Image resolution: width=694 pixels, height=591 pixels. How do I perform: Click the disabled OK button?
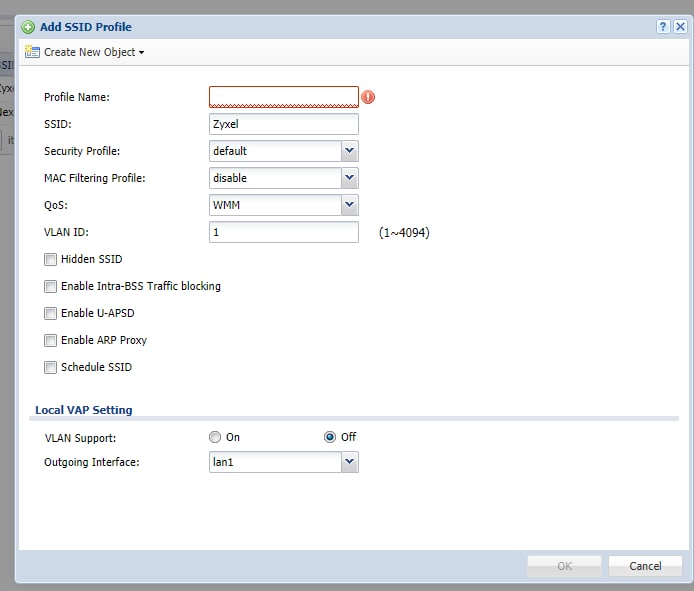point(564,566)
